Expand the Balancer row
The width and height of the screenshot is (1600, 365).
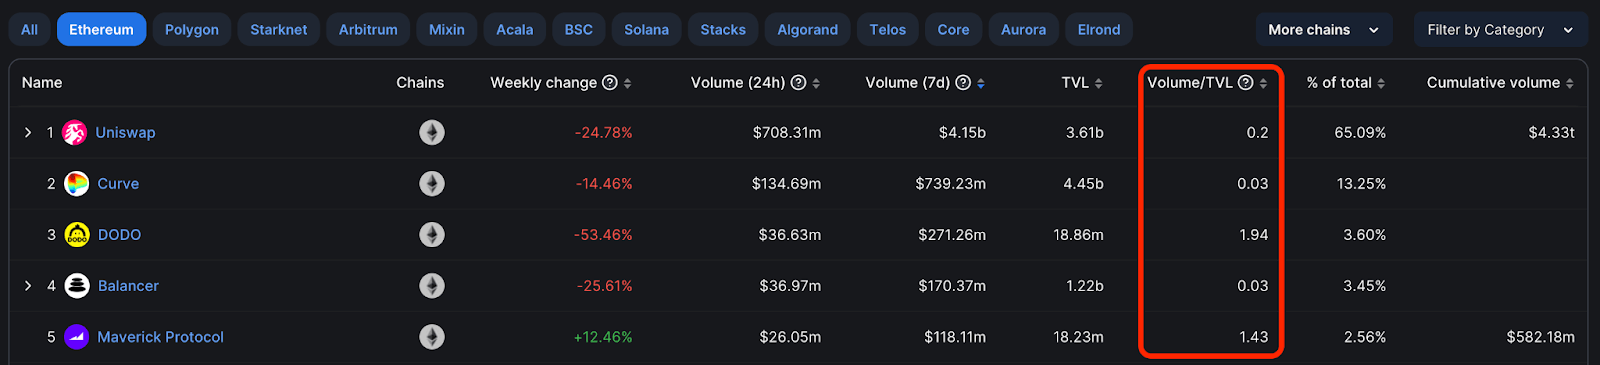[28, 285]
